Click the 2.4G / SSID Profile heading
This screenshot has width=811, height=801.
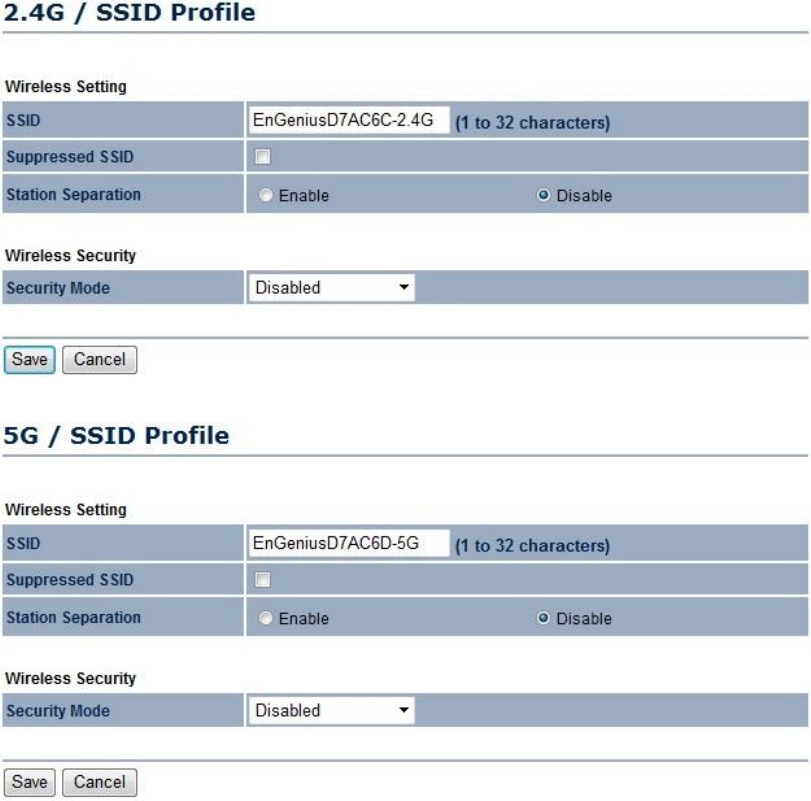129,12
